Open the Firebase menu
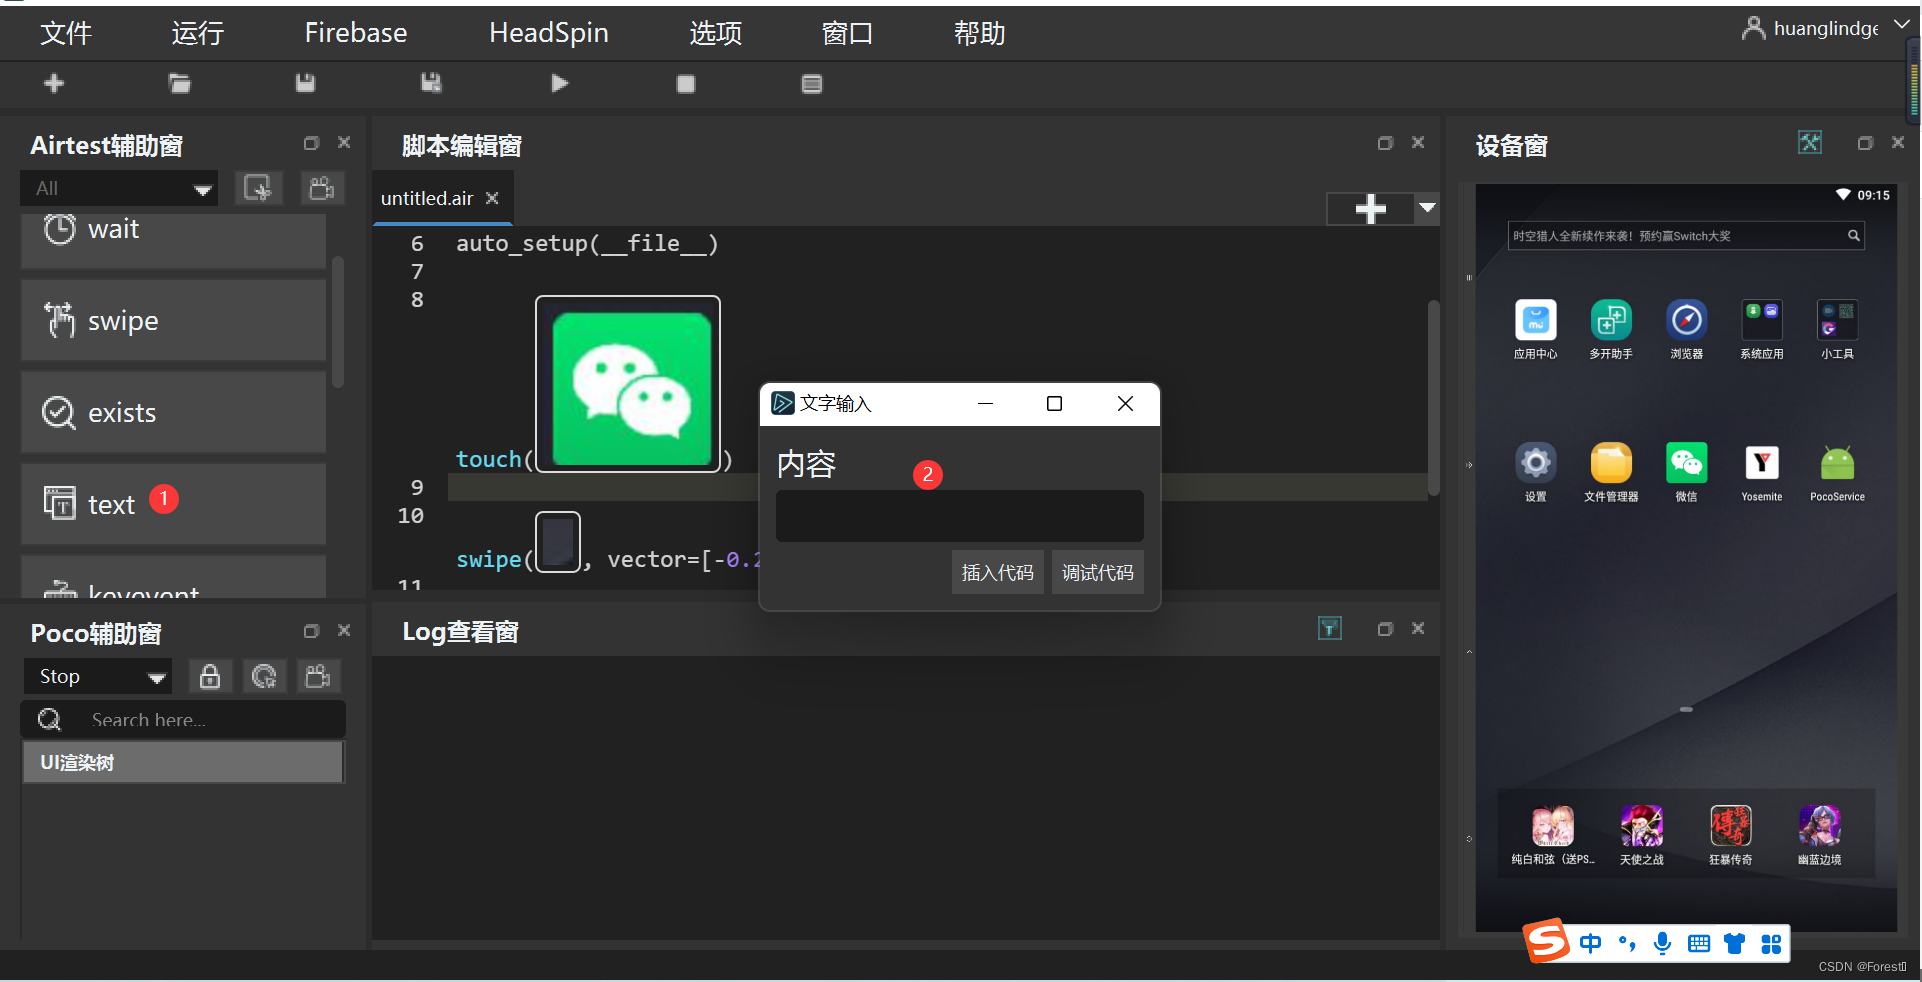 click(356, 33)
